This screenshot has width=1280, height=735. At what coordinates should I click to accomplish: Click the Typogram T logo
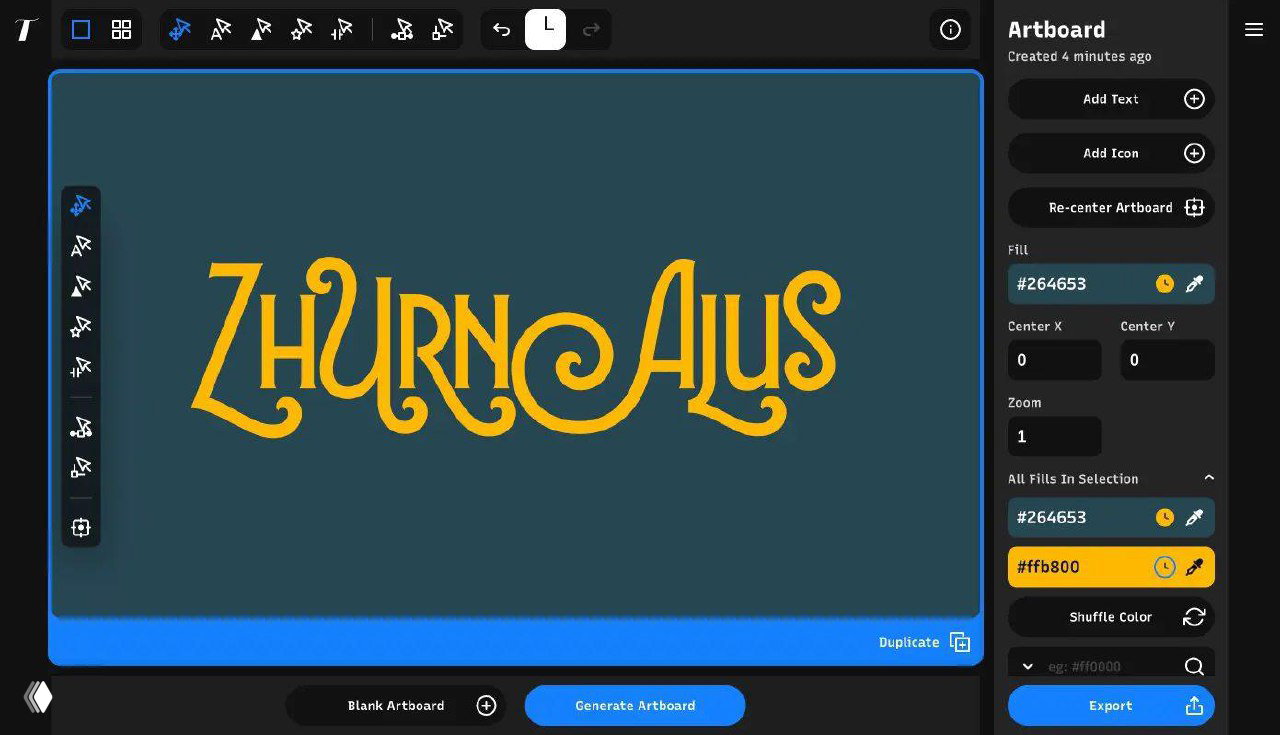pyautogui.click(x=27, y=29)
